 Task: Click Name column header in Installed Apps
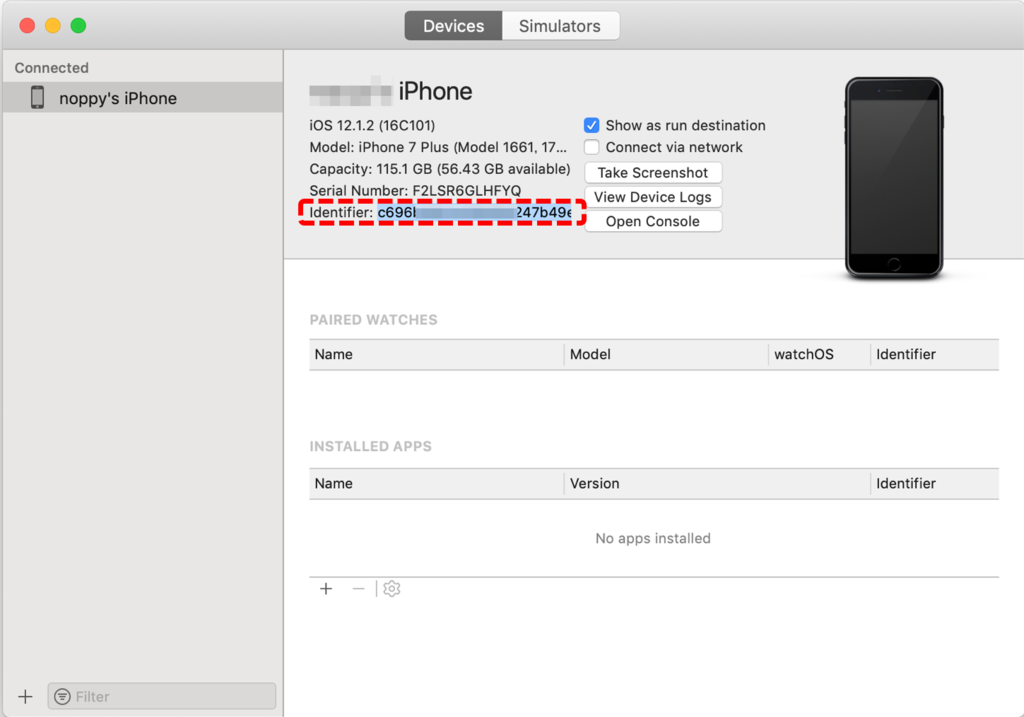tap(436, 484)
